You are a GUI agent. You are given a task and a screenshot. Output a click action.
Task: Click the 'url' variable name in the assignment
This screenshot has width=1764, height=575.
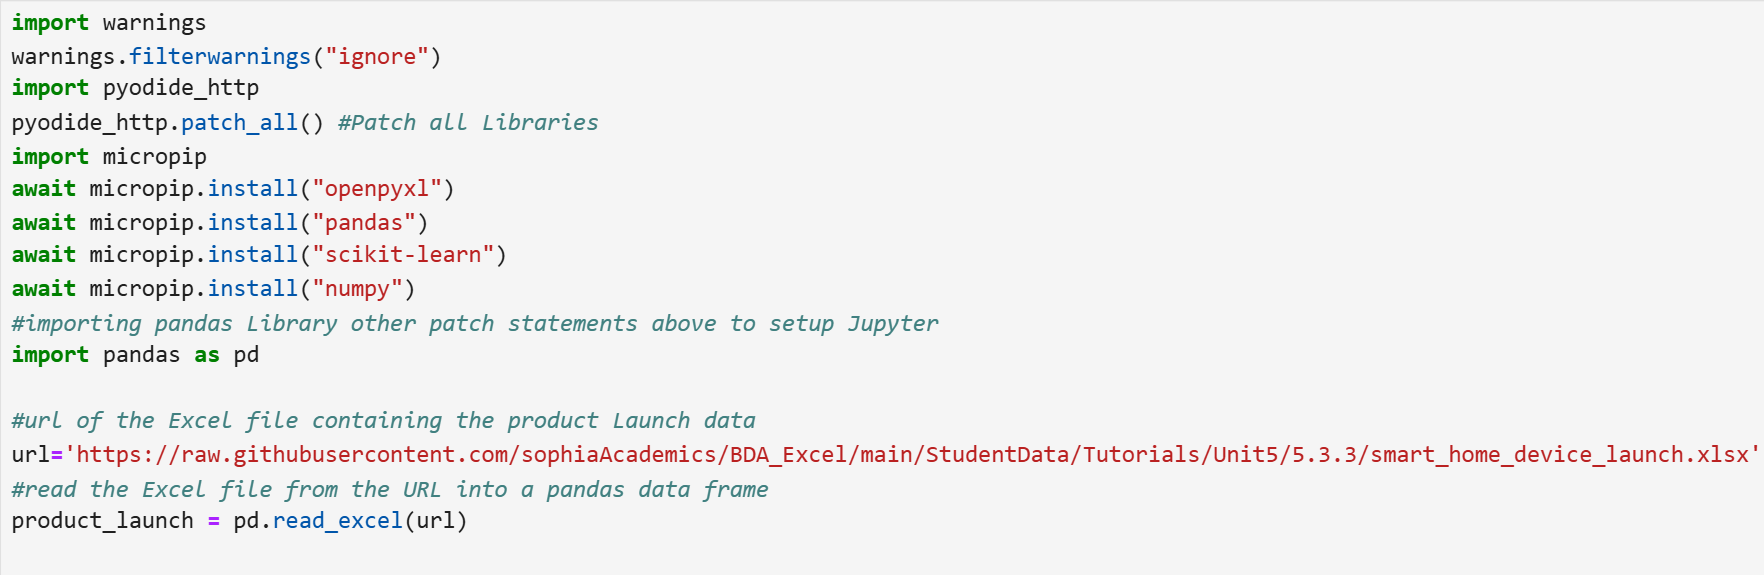30,455
